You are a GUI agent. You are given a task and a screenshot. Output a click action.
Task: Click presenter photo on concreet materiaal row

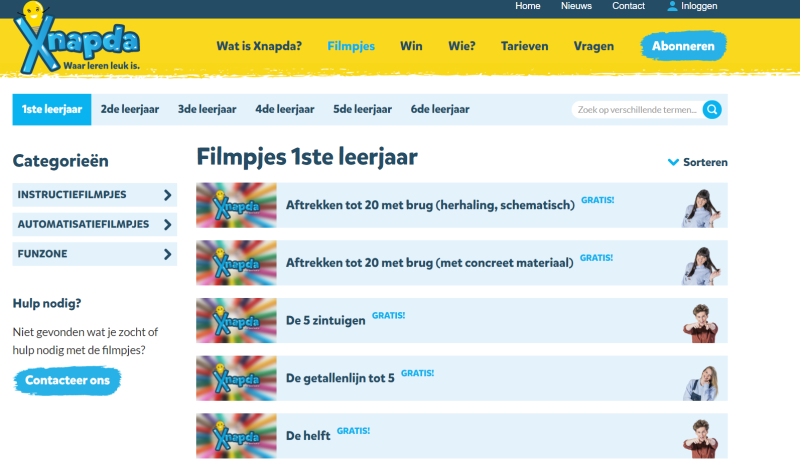pyautogui.click(x=701, y=266)
